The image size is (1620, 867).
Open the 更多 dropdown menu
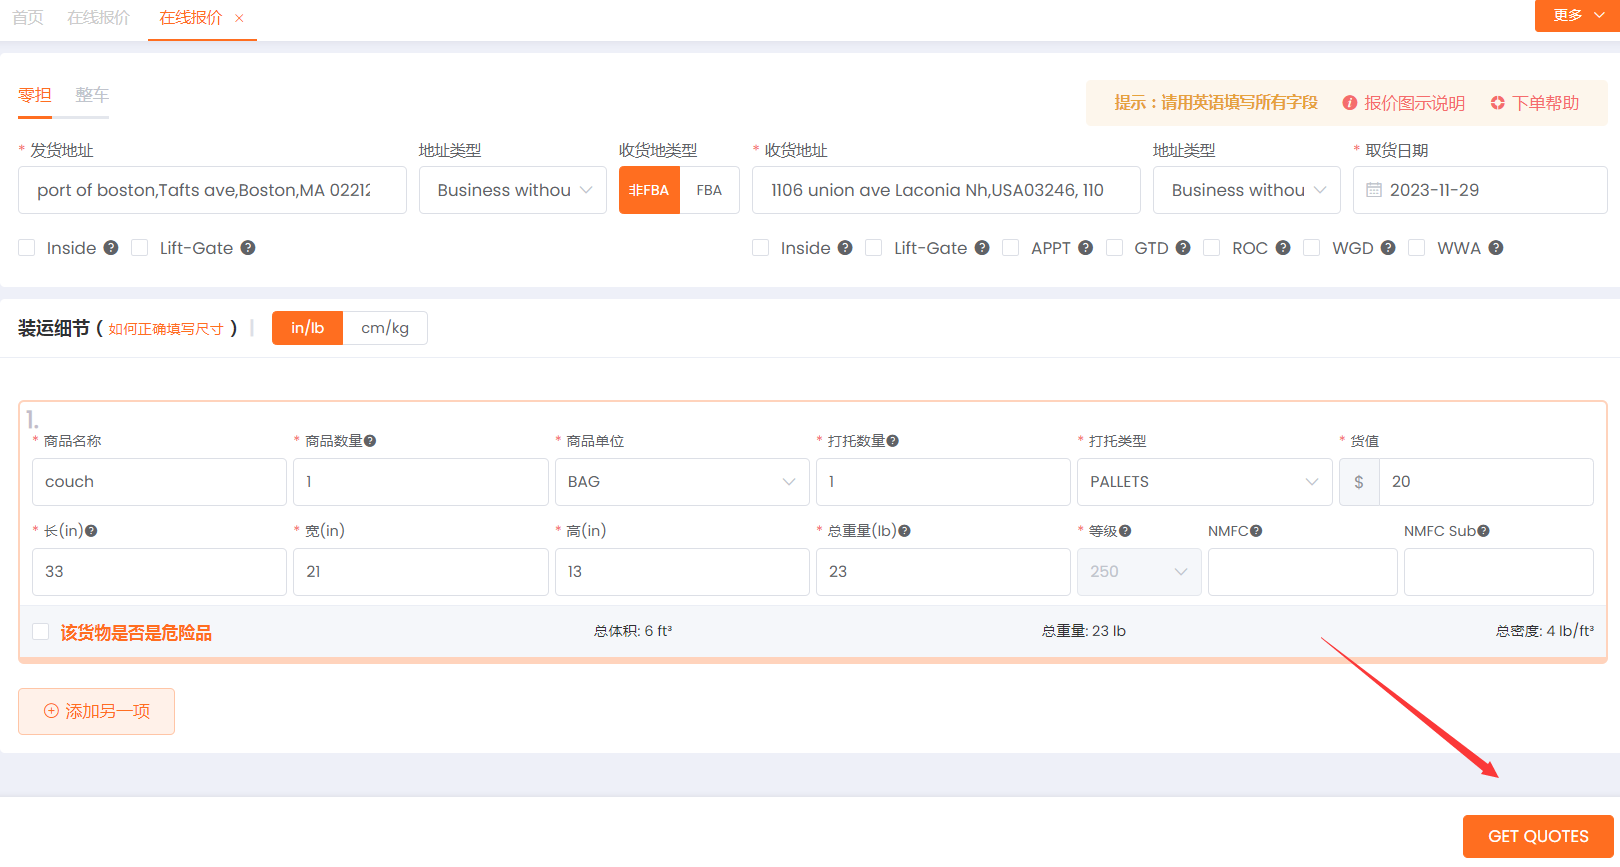tap(1576, 15)
